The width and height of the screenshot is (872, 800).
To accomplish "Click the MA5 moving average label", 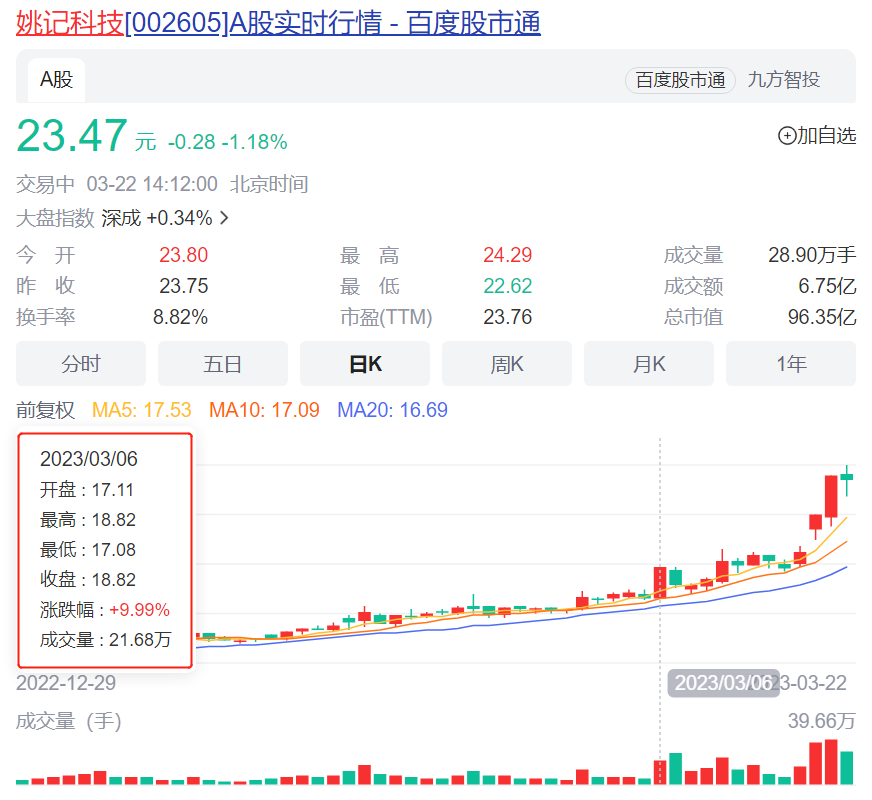I will pos(141,410).
